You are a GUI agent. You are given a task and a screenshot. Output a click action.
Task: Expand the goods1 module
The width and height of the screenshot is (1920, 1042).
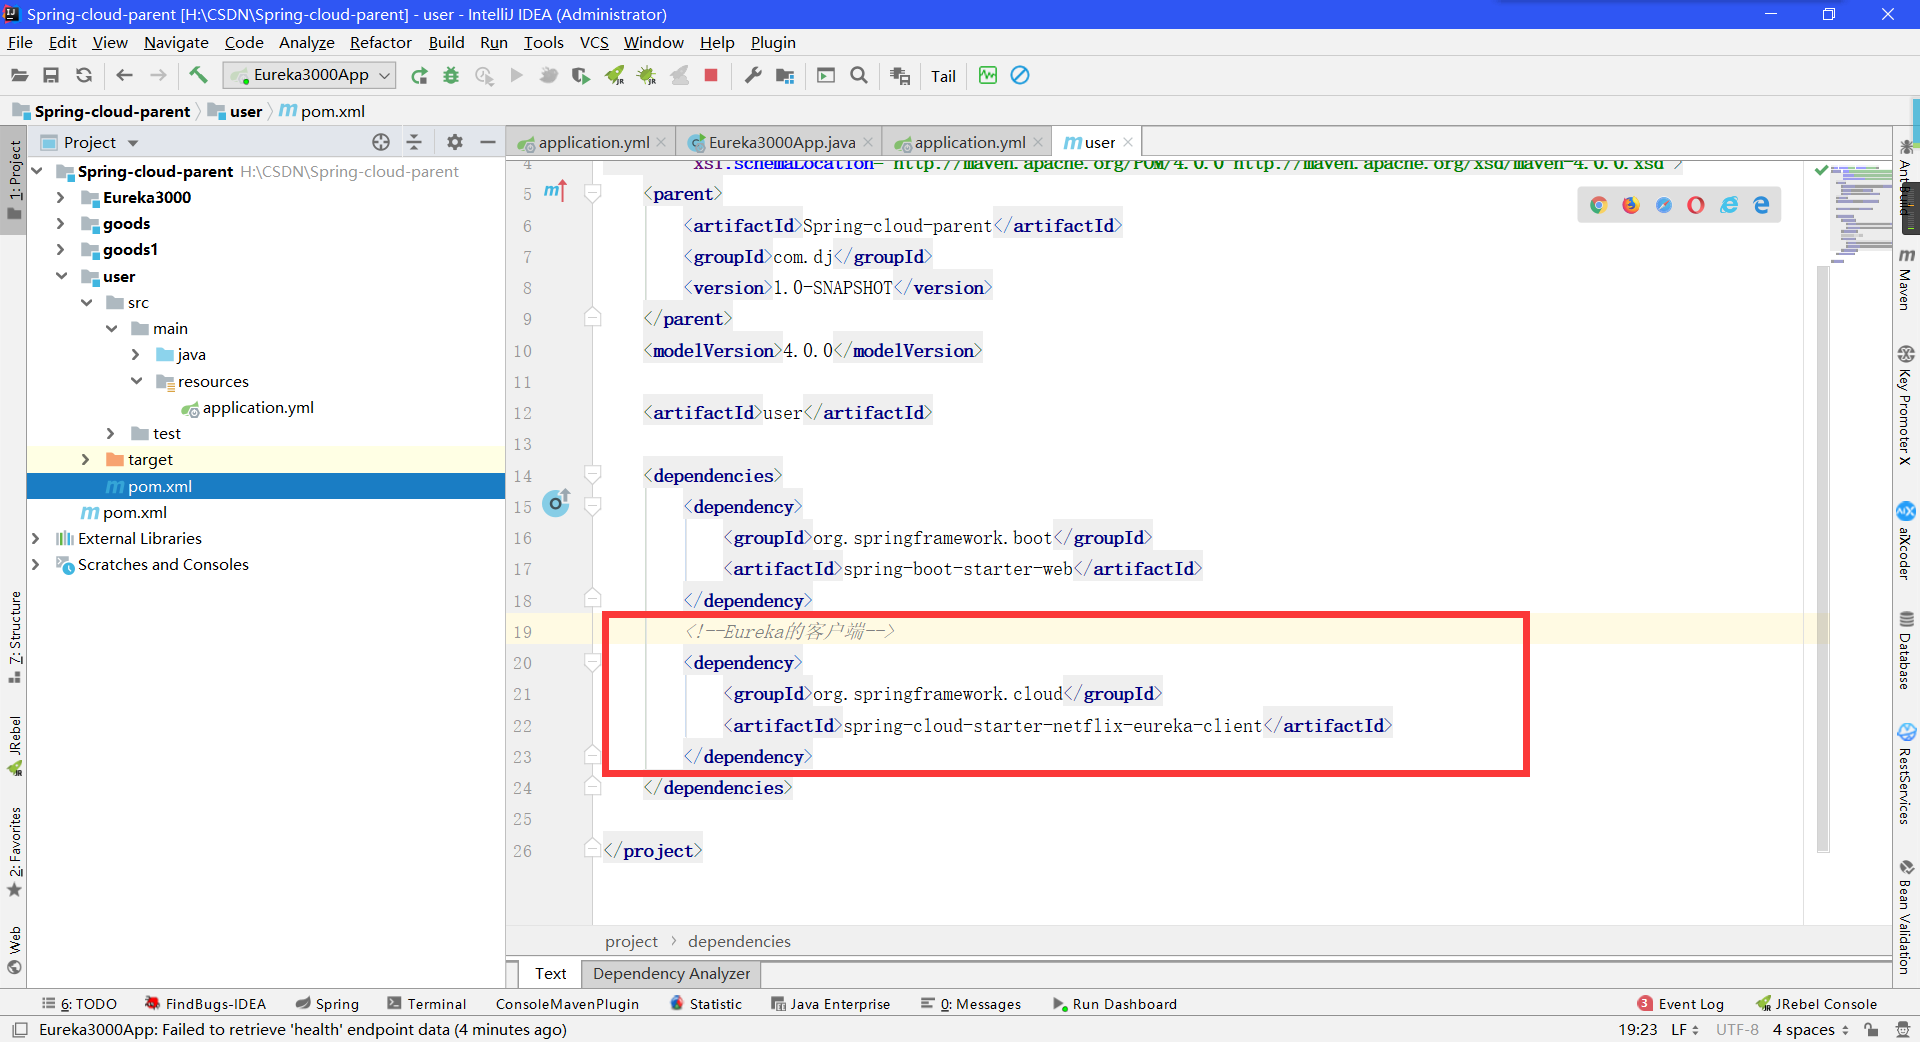pos(61,250)
